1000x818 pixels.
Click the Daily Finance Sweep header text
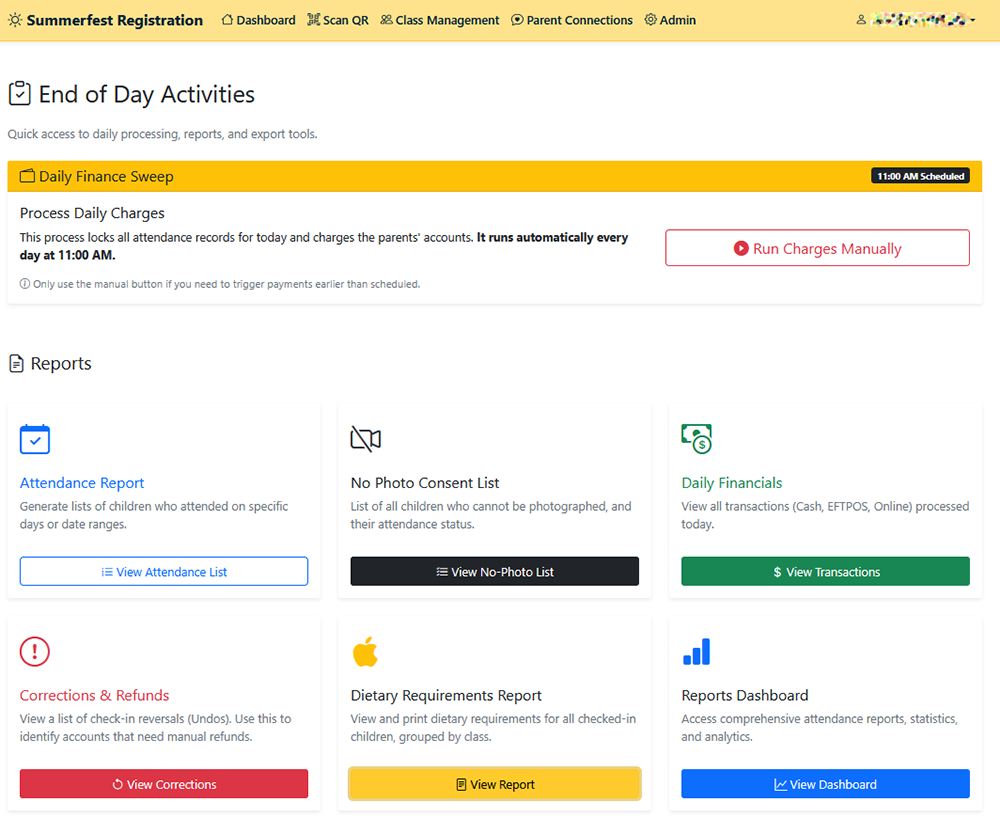pos(106,176)
